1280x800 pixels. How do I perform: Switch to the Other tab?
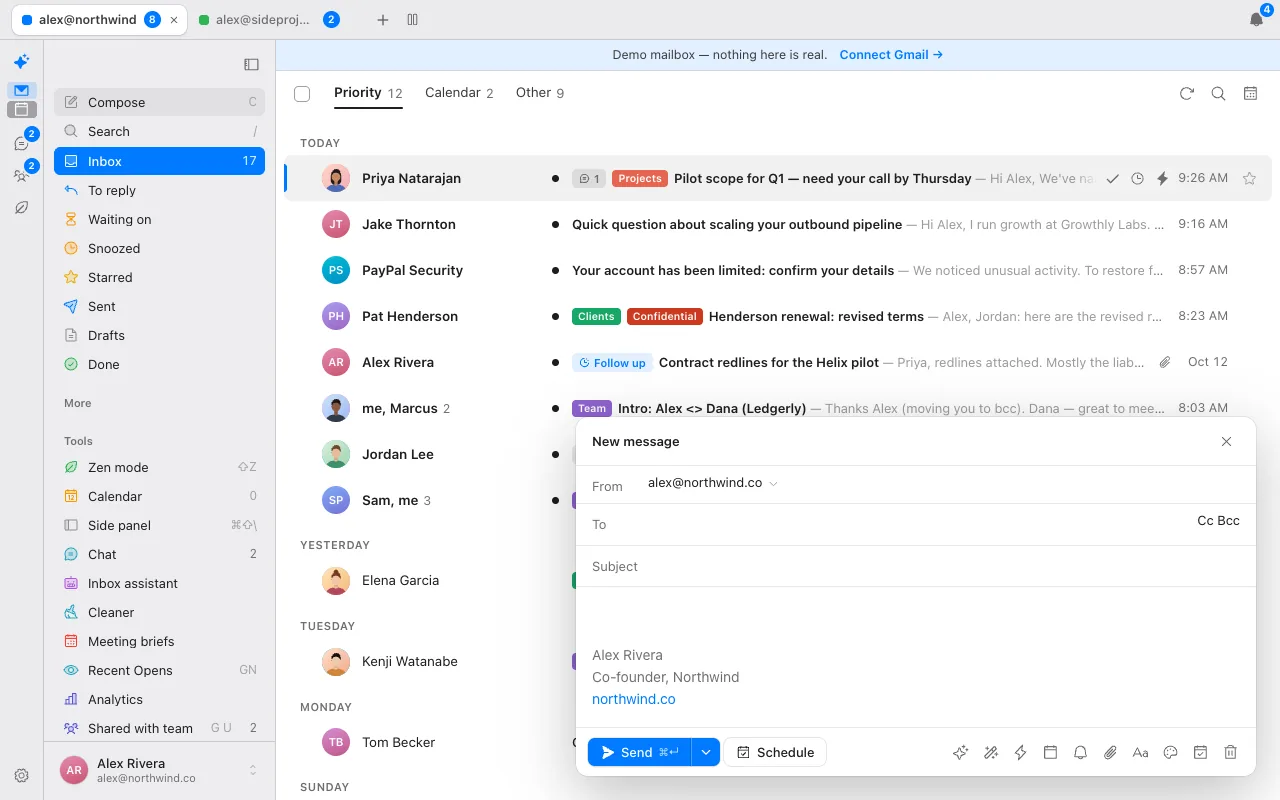(x=540, y=93)
